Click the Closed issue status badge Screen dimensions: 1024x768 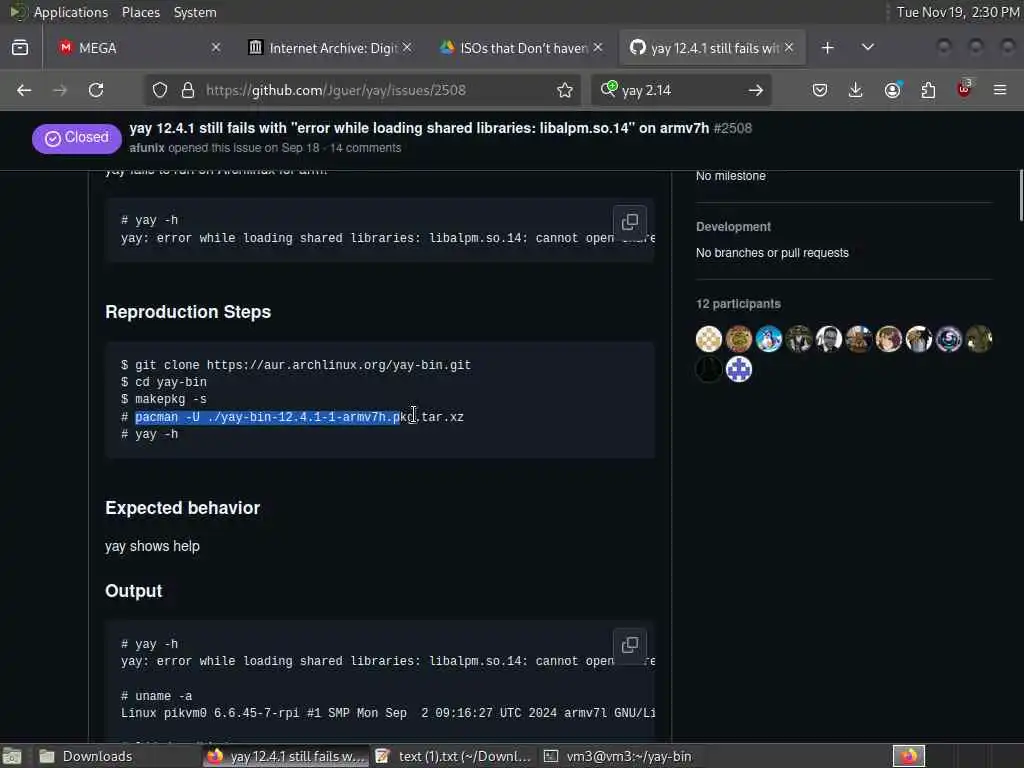pyautogui.click(x=76, y=138)
